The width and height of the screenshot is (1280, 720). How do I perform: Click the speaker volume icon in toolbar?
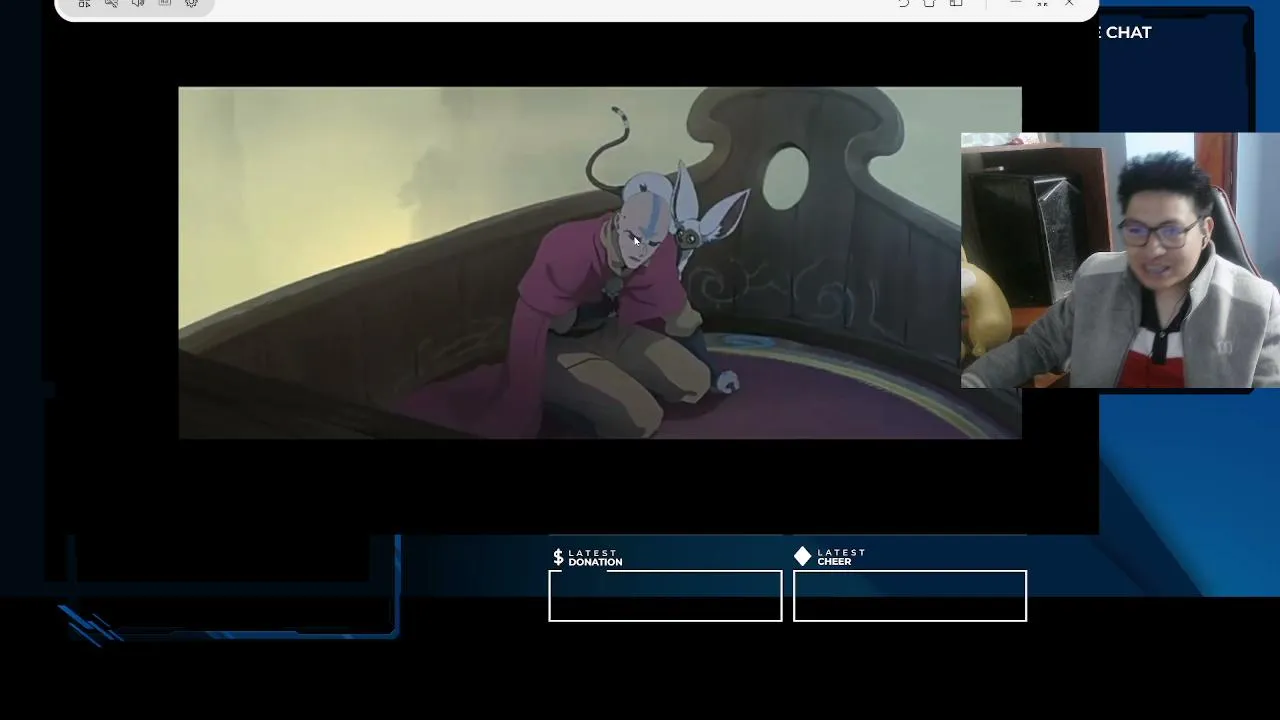138,3
